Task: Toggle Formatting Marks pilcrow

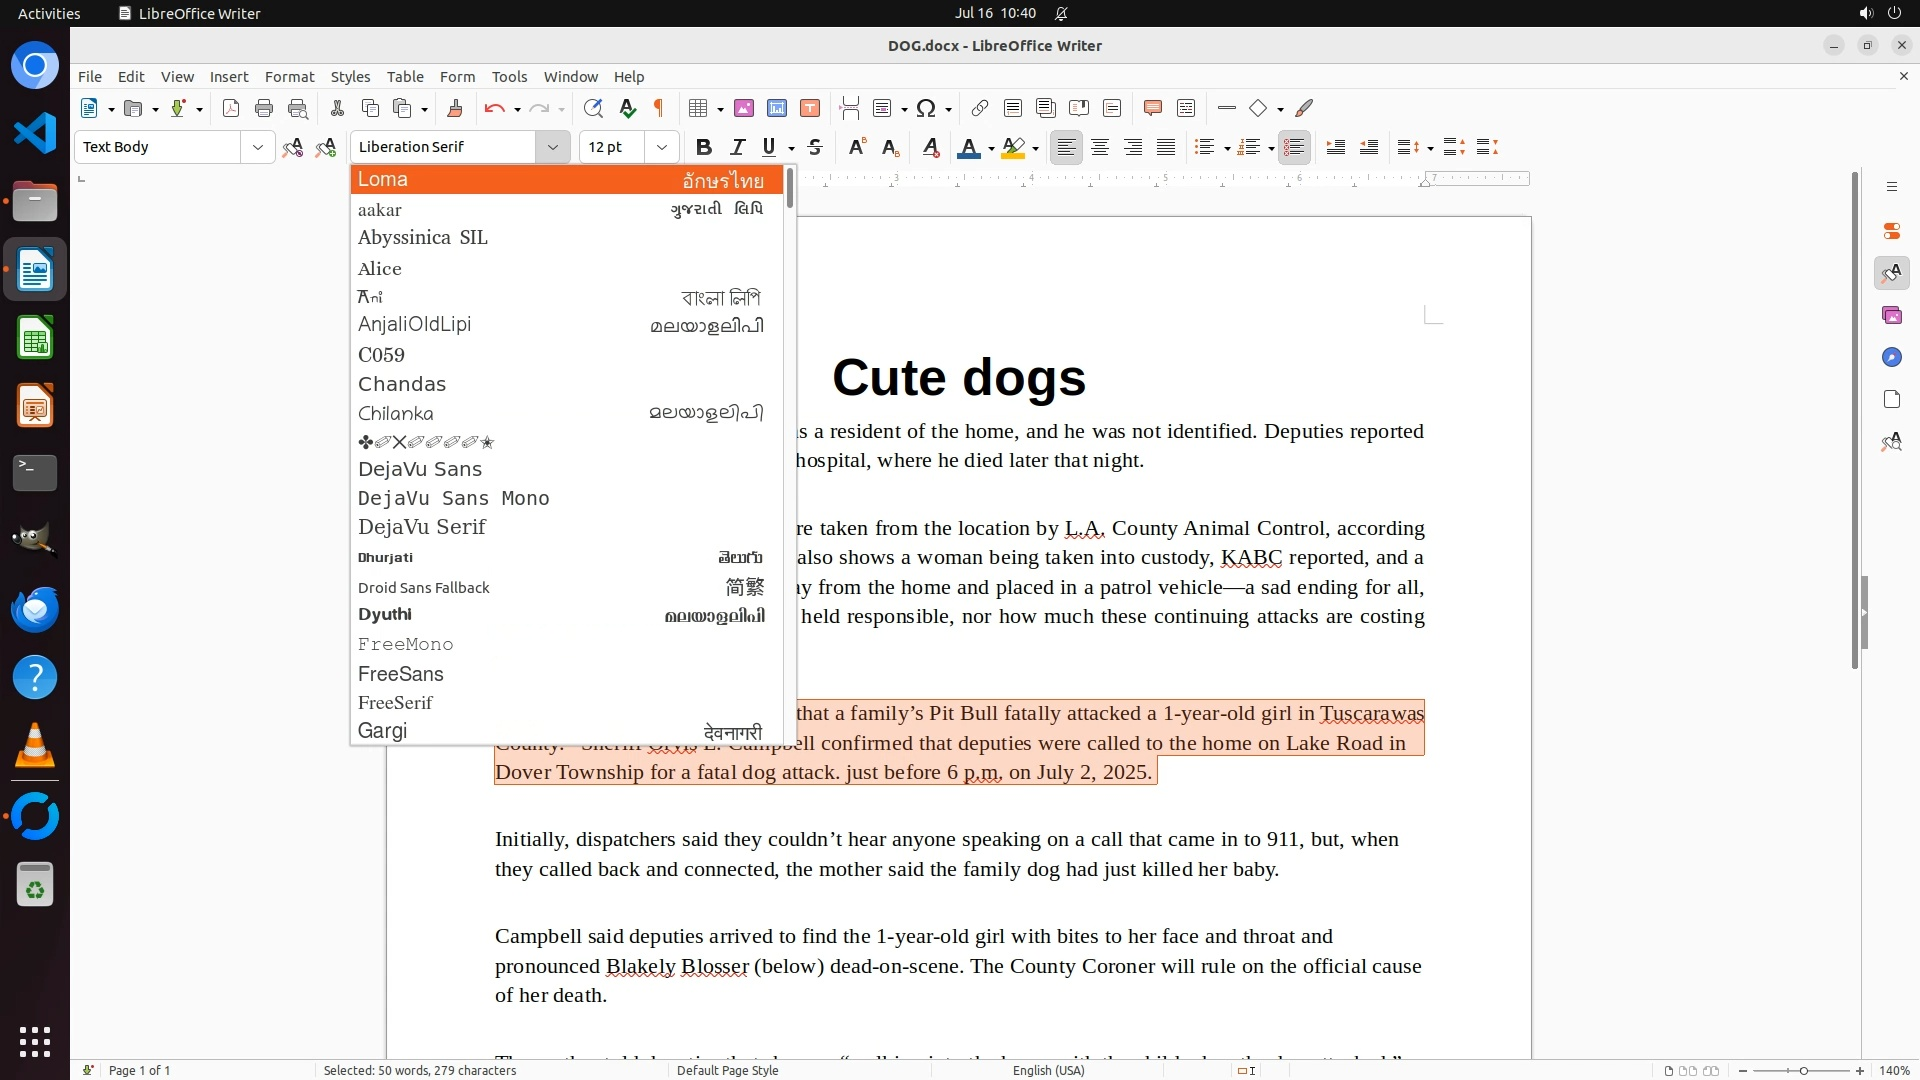Action: 659,108
